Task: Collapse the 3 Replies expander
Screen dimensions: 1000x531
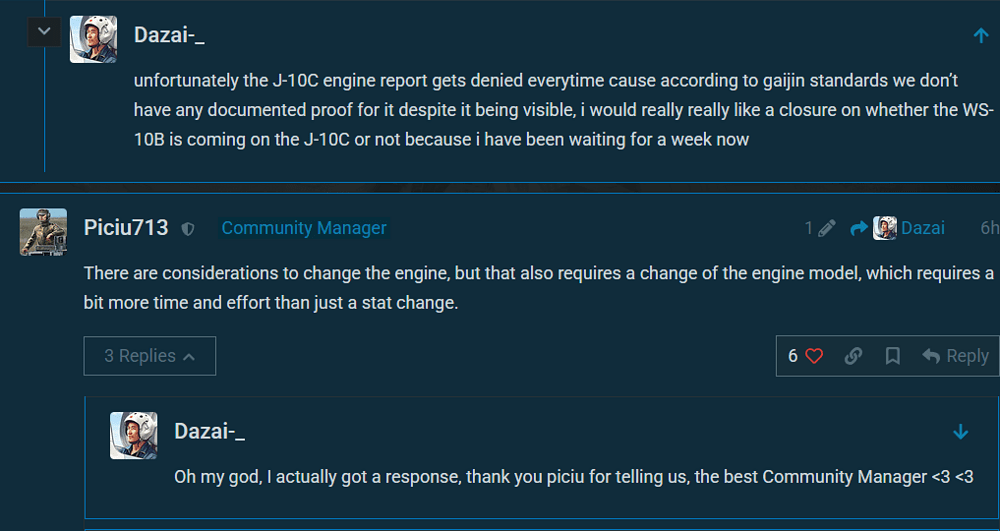Action: (150, 356)
